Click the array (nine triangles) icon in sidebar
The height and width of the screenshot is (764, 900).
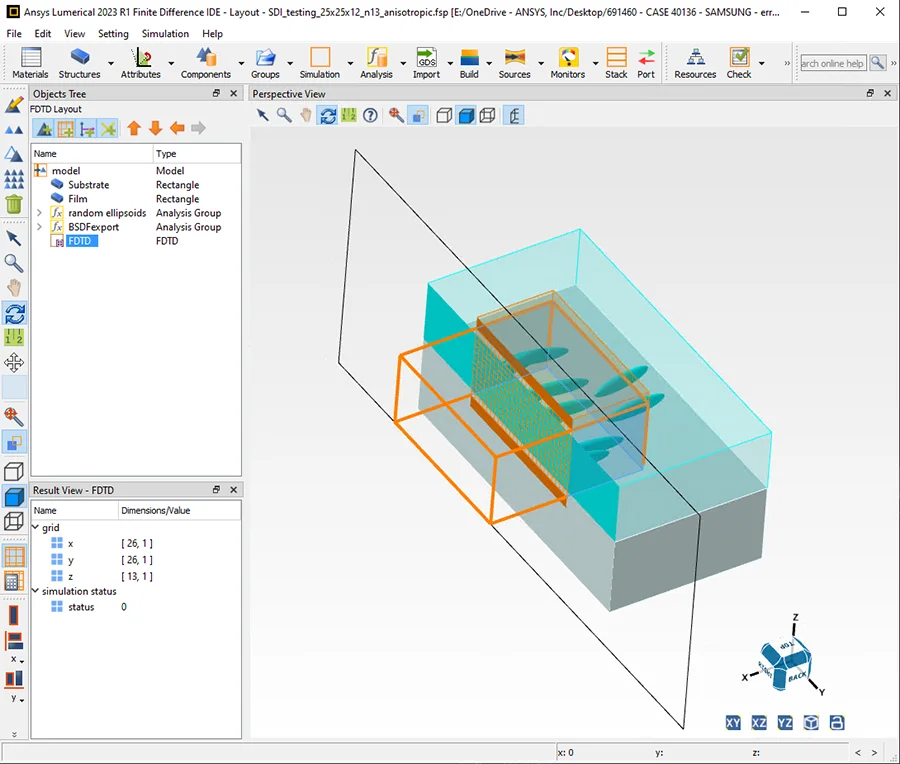coord(14,179)
